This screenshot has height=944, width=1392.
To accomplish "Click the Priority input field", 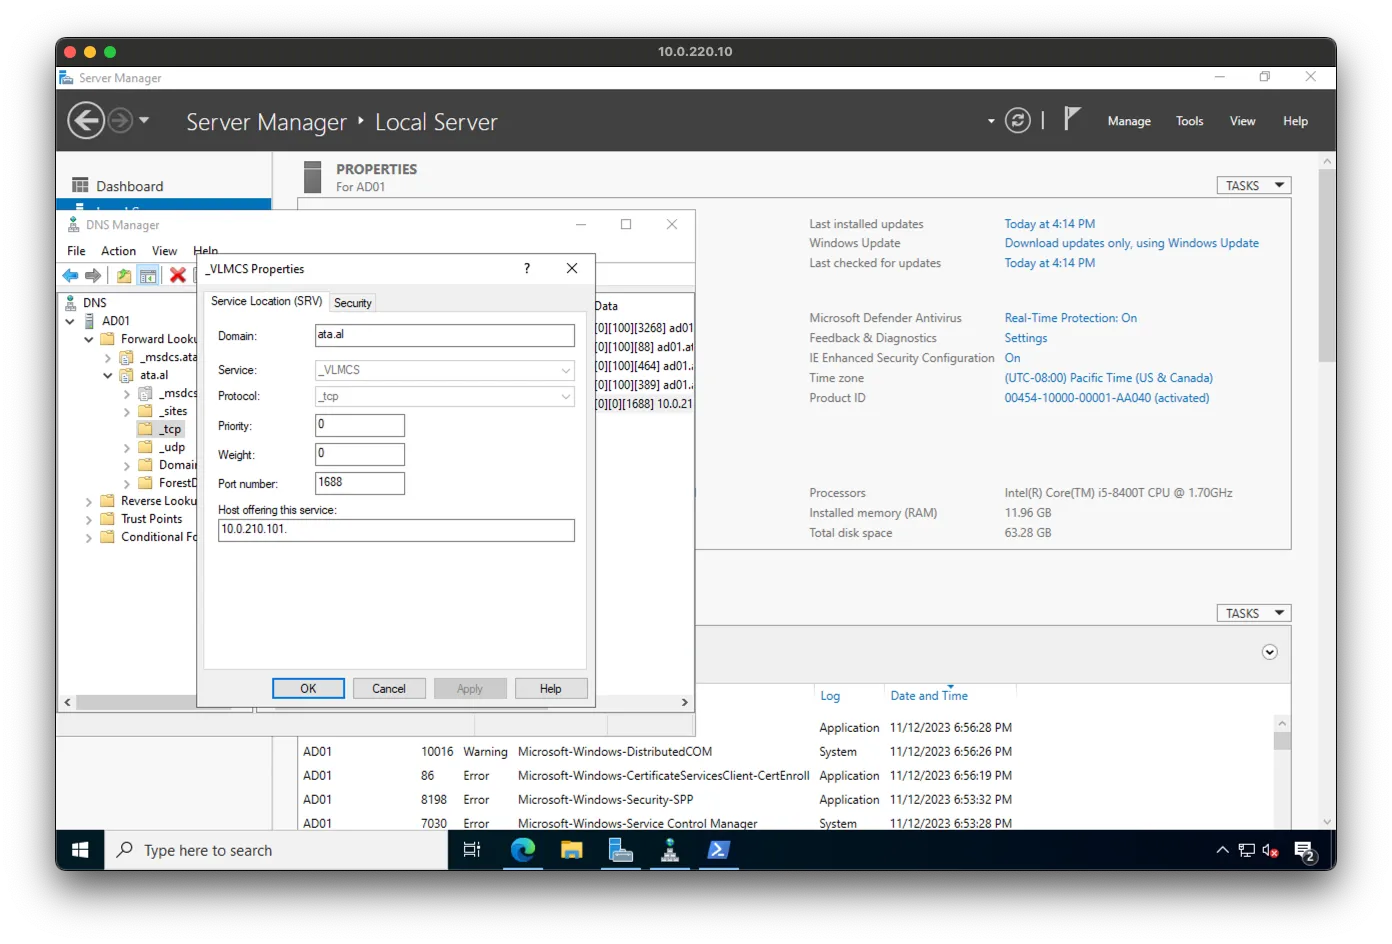I will pos(360,425).
